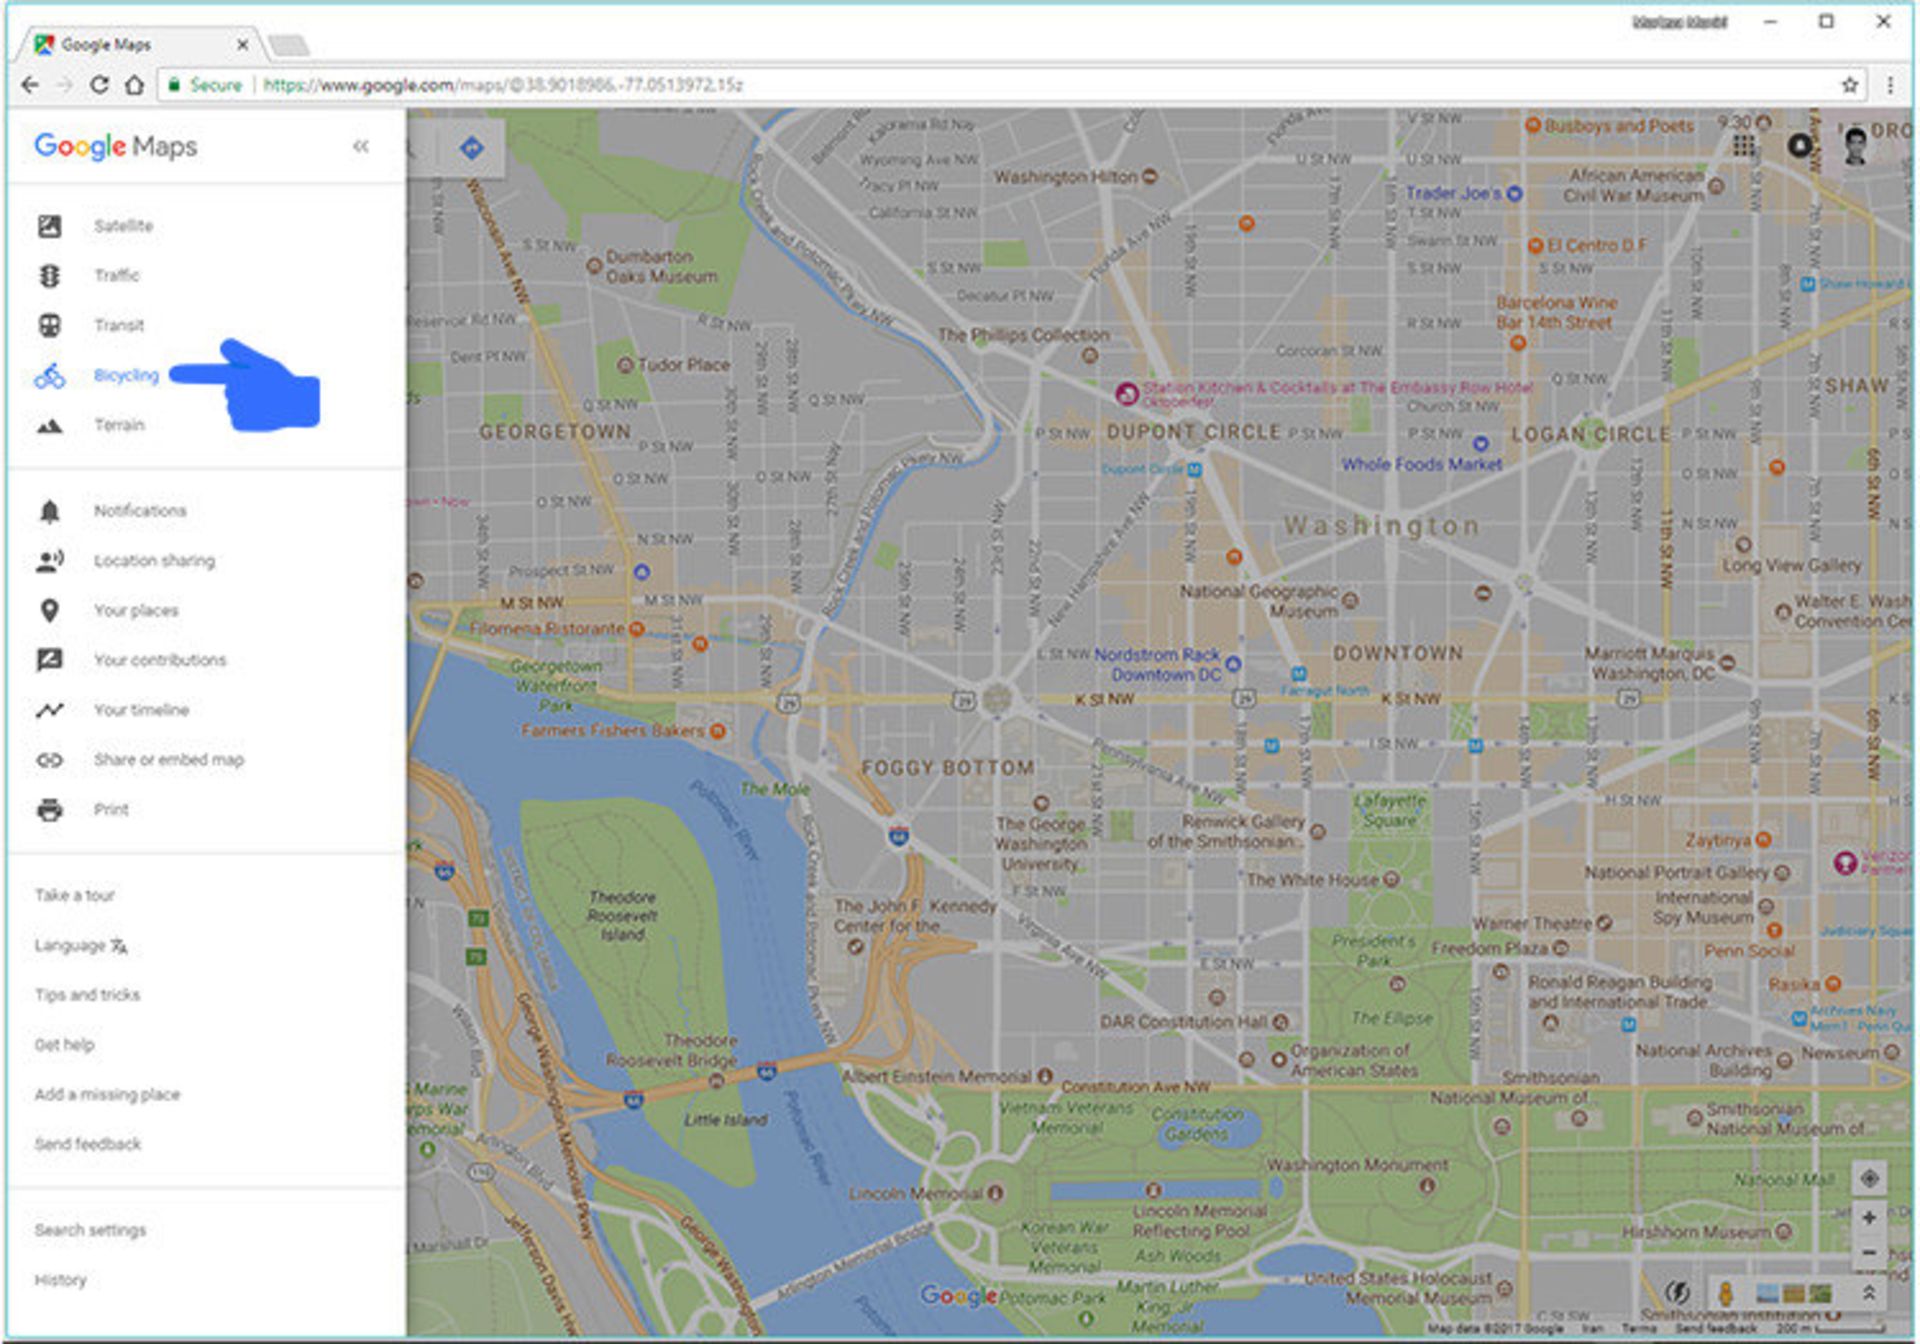The height and width of the screenshot is (1344, 1920).
Task: Click the first imagery thumbnail beside Pegman
Action: click(x=1767, y=1294)
